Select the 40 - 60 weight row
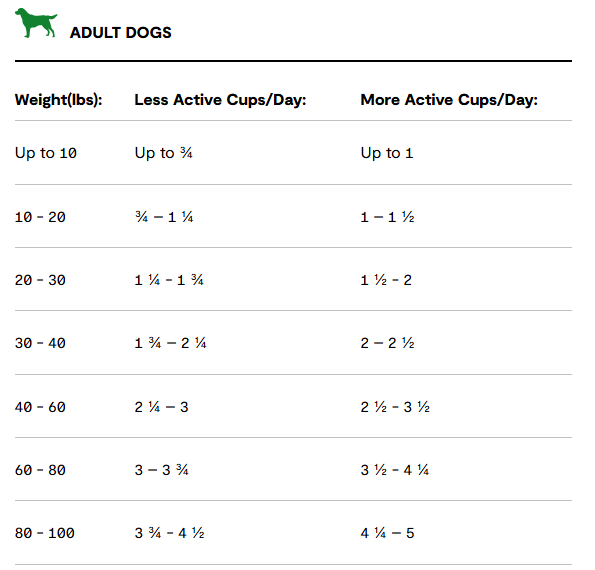This screenshot has width=595, height=570. tap(293, 406)
